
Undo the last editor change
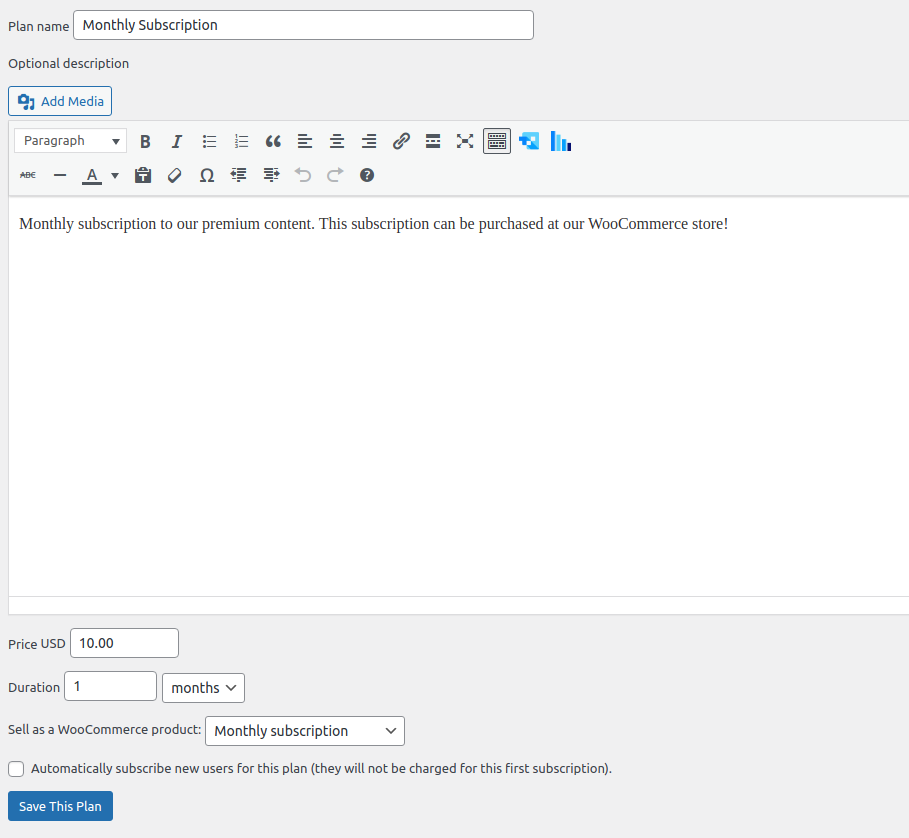click(303, 175)
